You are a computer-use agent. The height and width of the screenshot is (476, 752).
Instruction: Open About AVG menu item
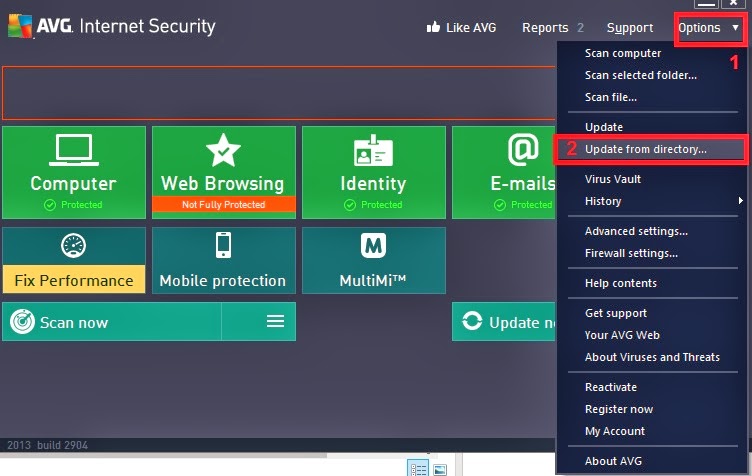click(613, 461)
